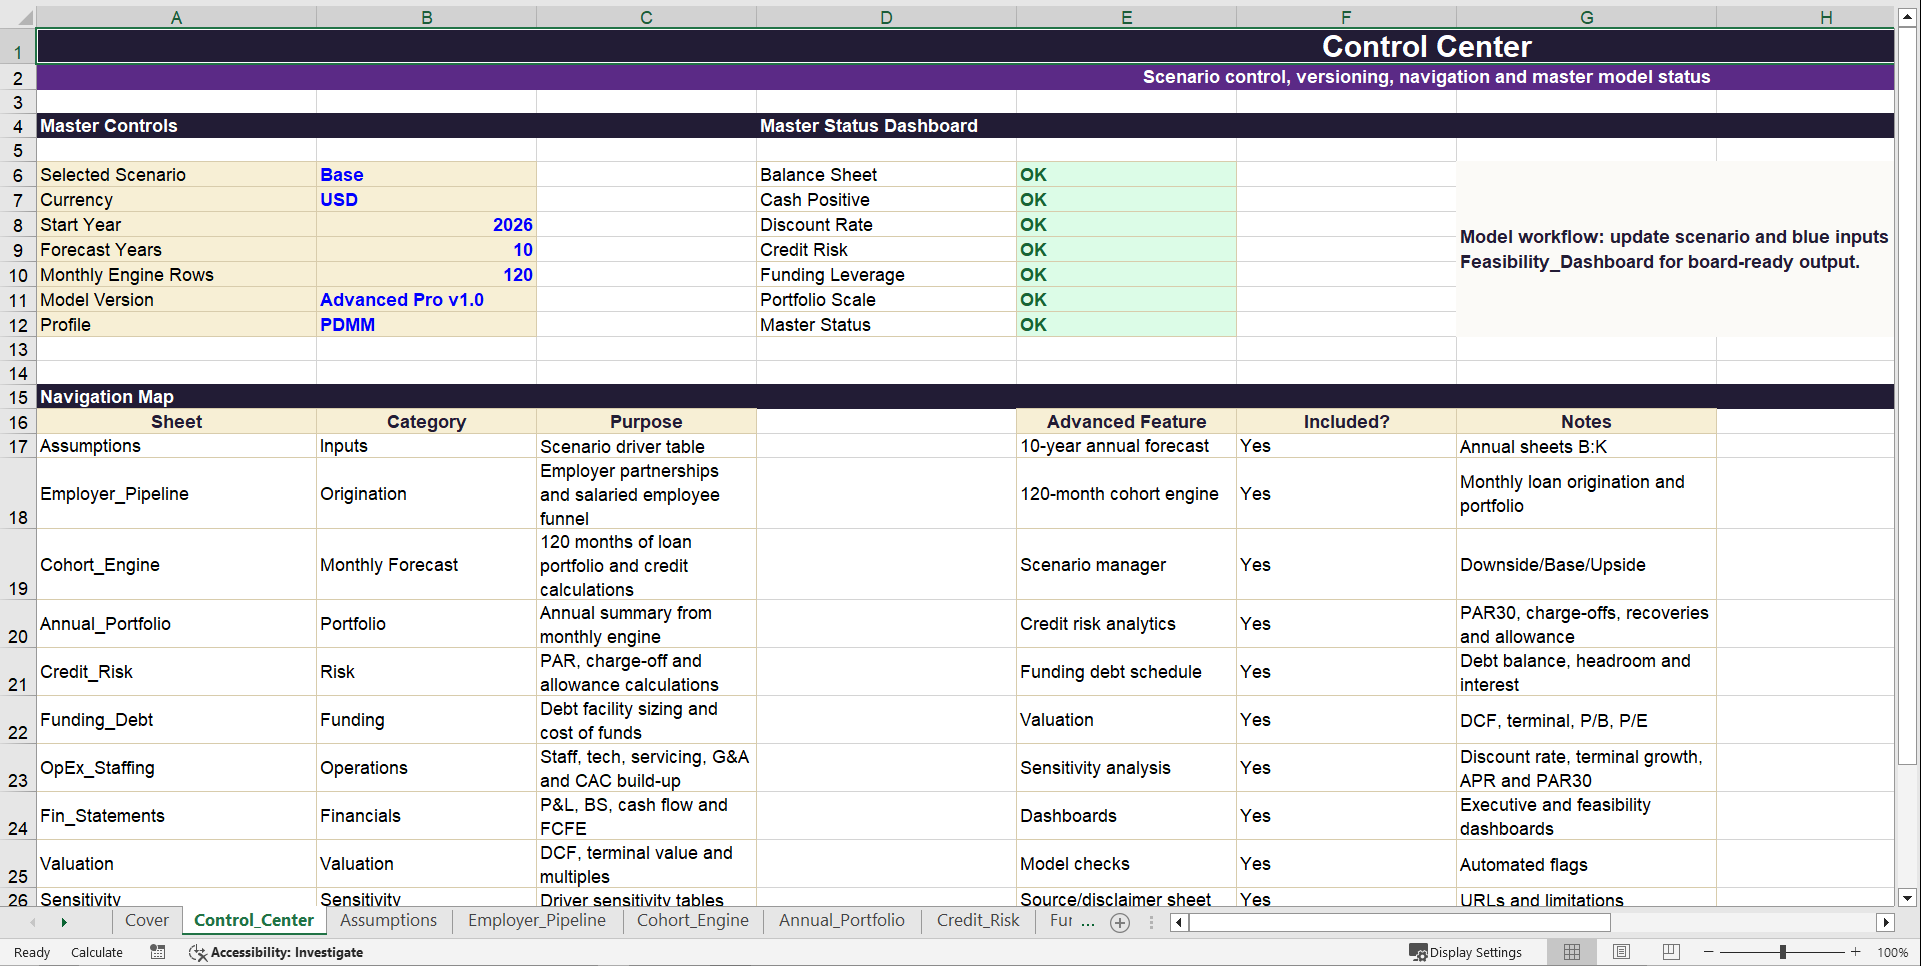Click next sheet navigation arrow
This screenshot has height=966, width=1921.
point(64,922)
